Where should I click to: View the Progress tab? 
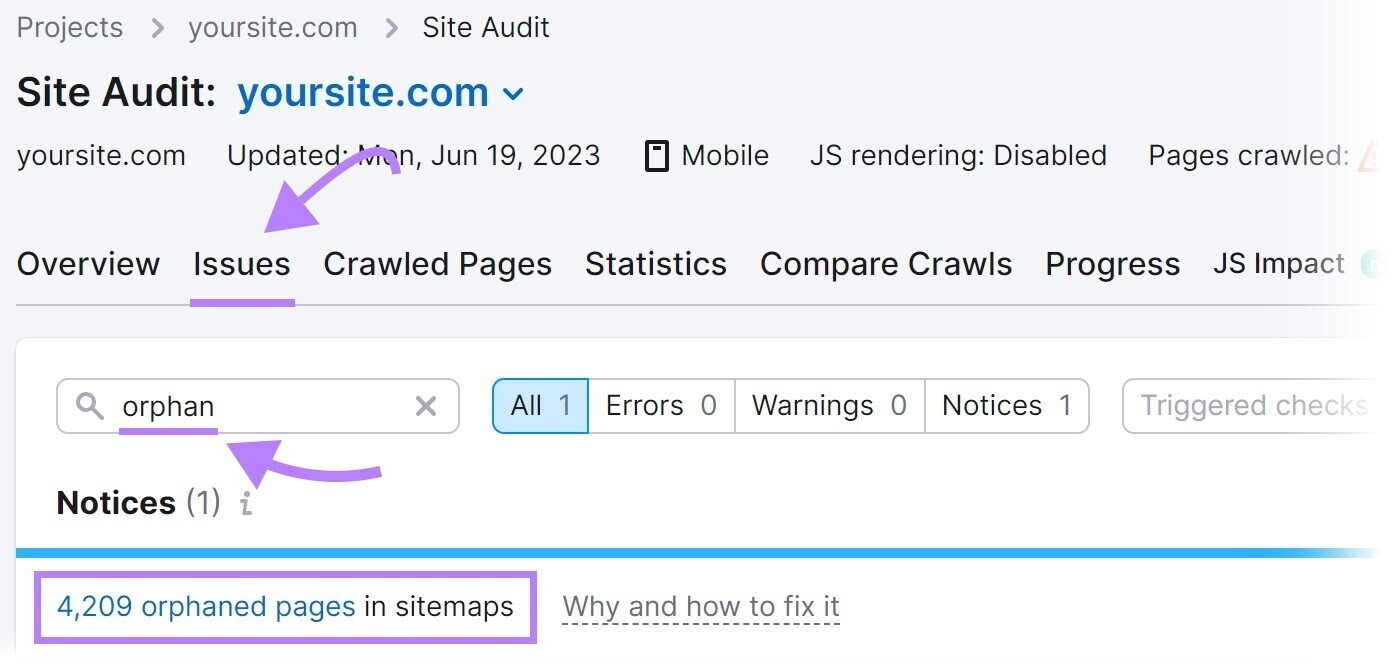pos(1111,264)
